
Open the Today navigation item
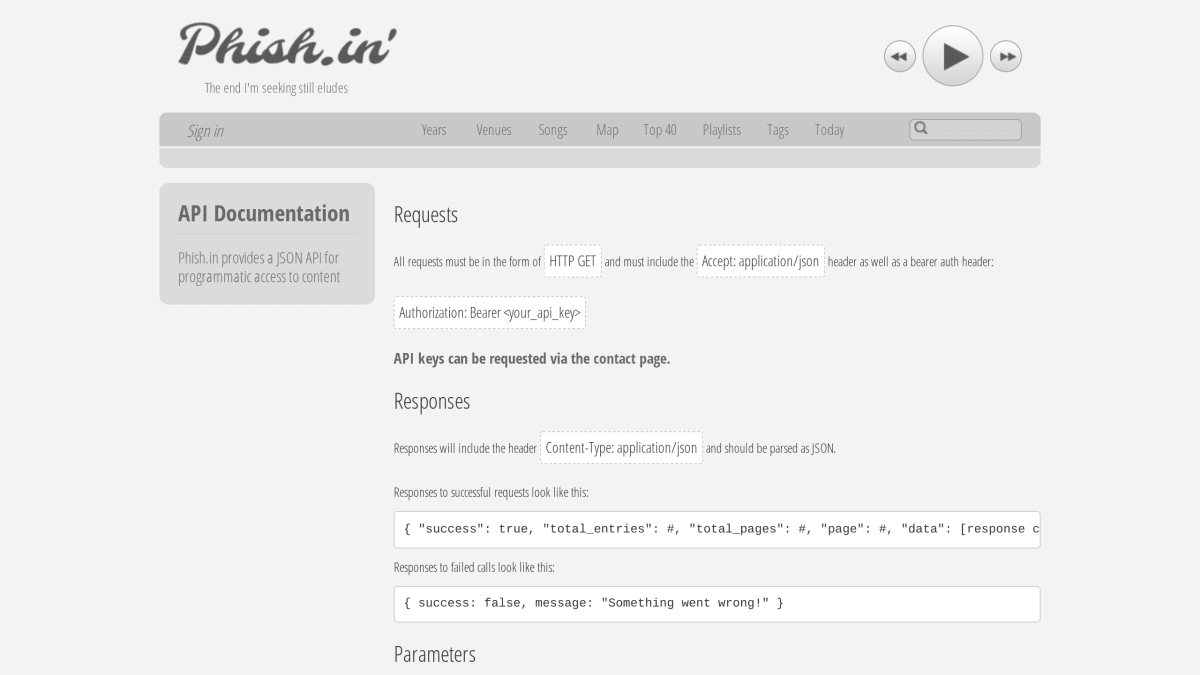point(829,130)
